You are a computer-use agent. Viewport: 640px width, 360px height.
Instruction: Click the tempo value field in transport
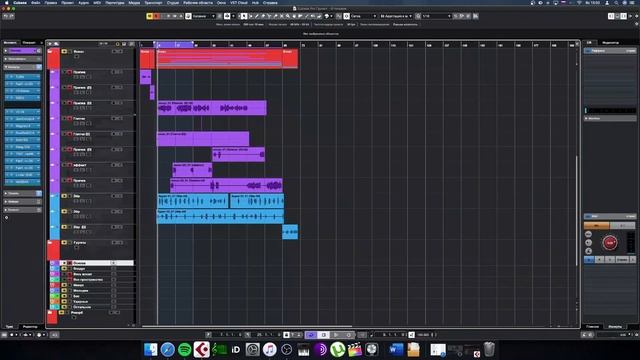(423, 335)
